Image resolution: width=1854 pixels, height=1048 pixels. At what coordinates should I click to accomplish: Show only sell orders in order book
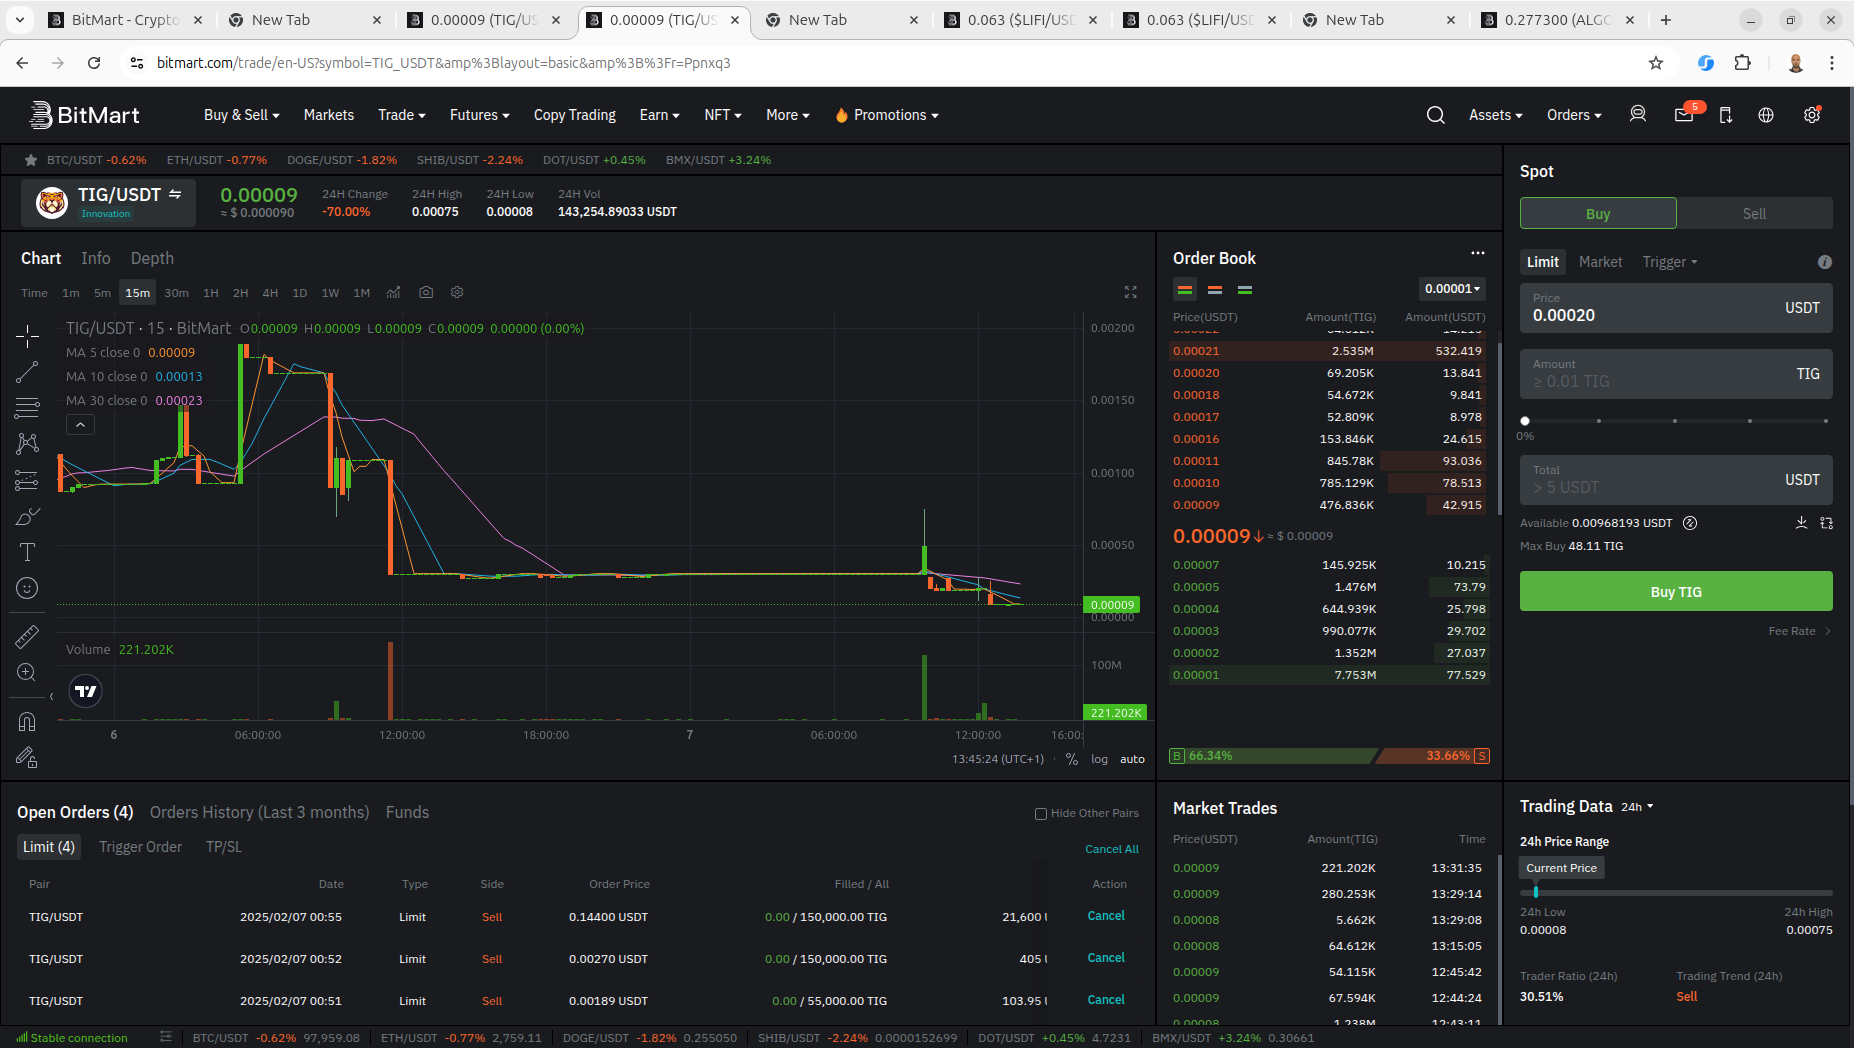coord(1215,290)
